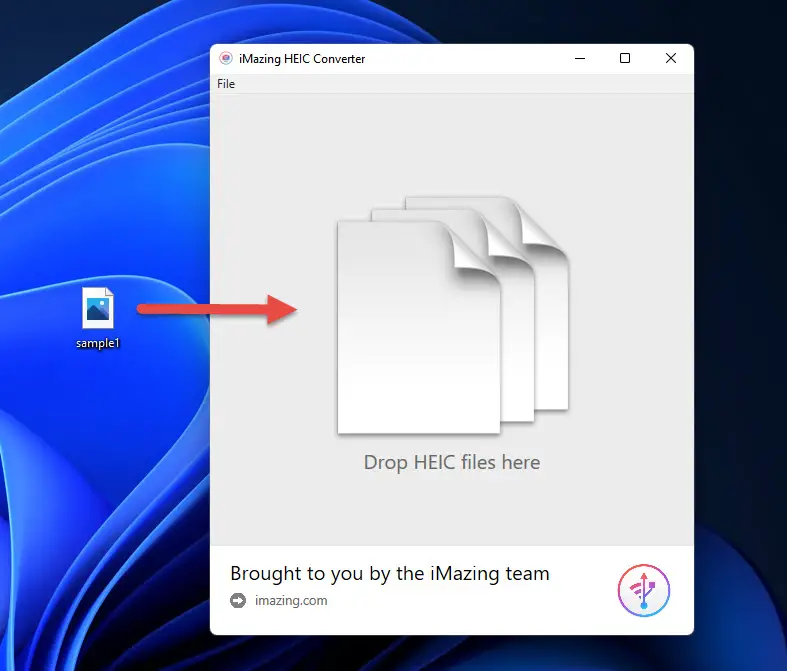Open the File menu
The height and width of the screenshot is (671, 787).
(x=226, y=84)
